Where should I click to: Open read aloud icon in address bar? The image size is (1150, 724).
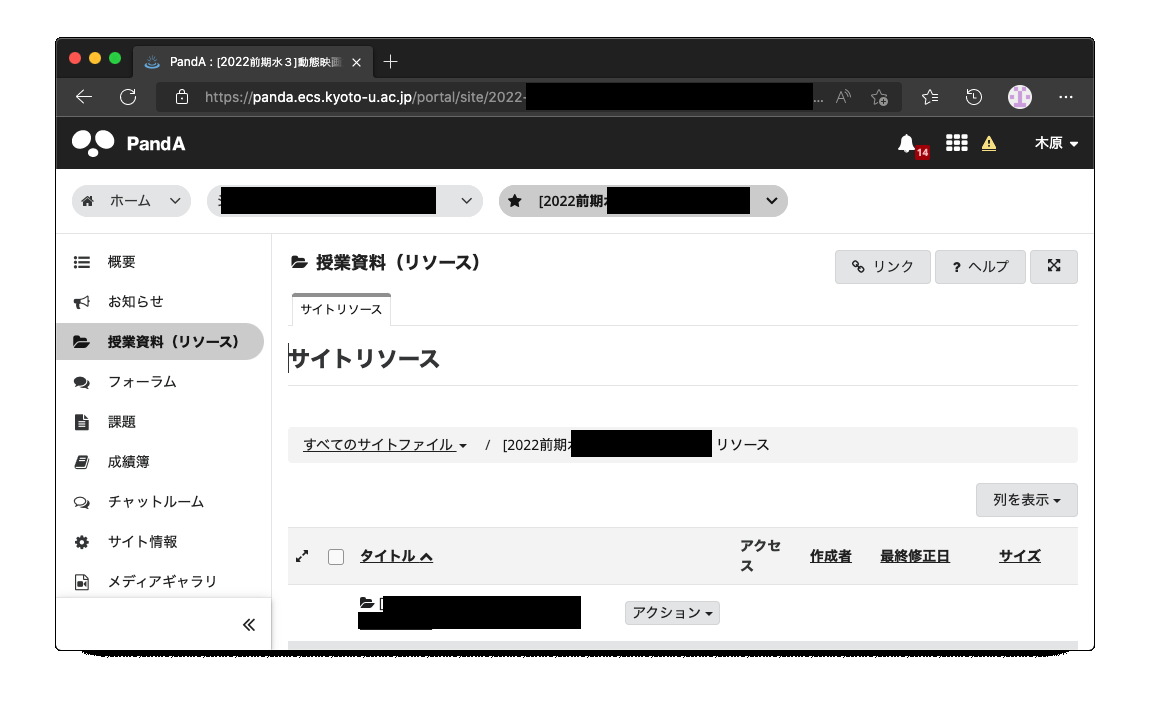pyautogui.click(x=843, y=97)
